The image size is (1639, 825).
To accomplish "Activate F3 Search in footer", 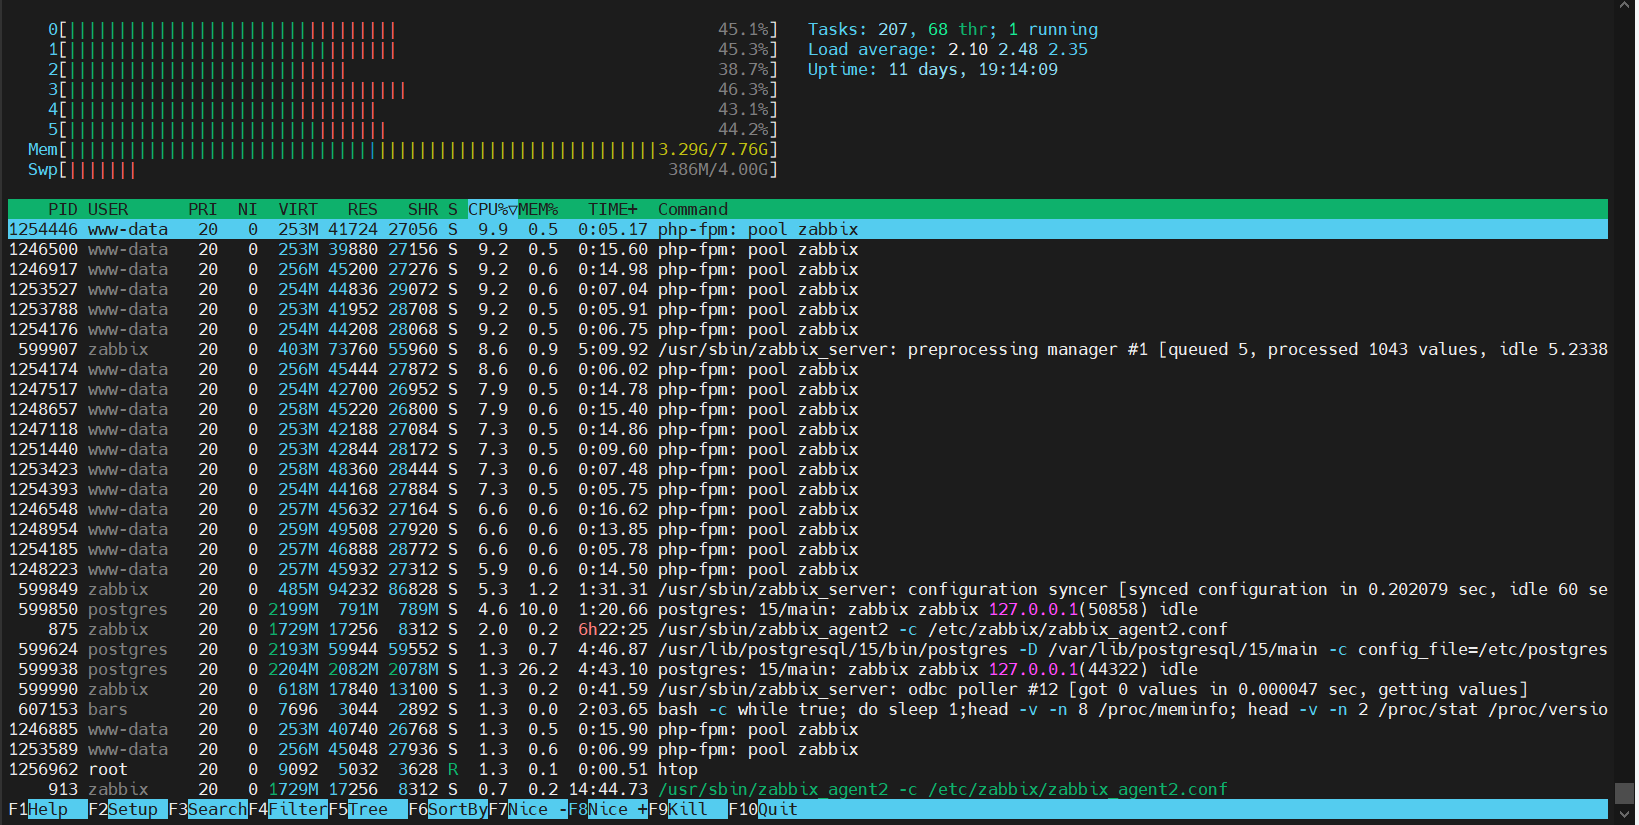I will tap(208, 809).
